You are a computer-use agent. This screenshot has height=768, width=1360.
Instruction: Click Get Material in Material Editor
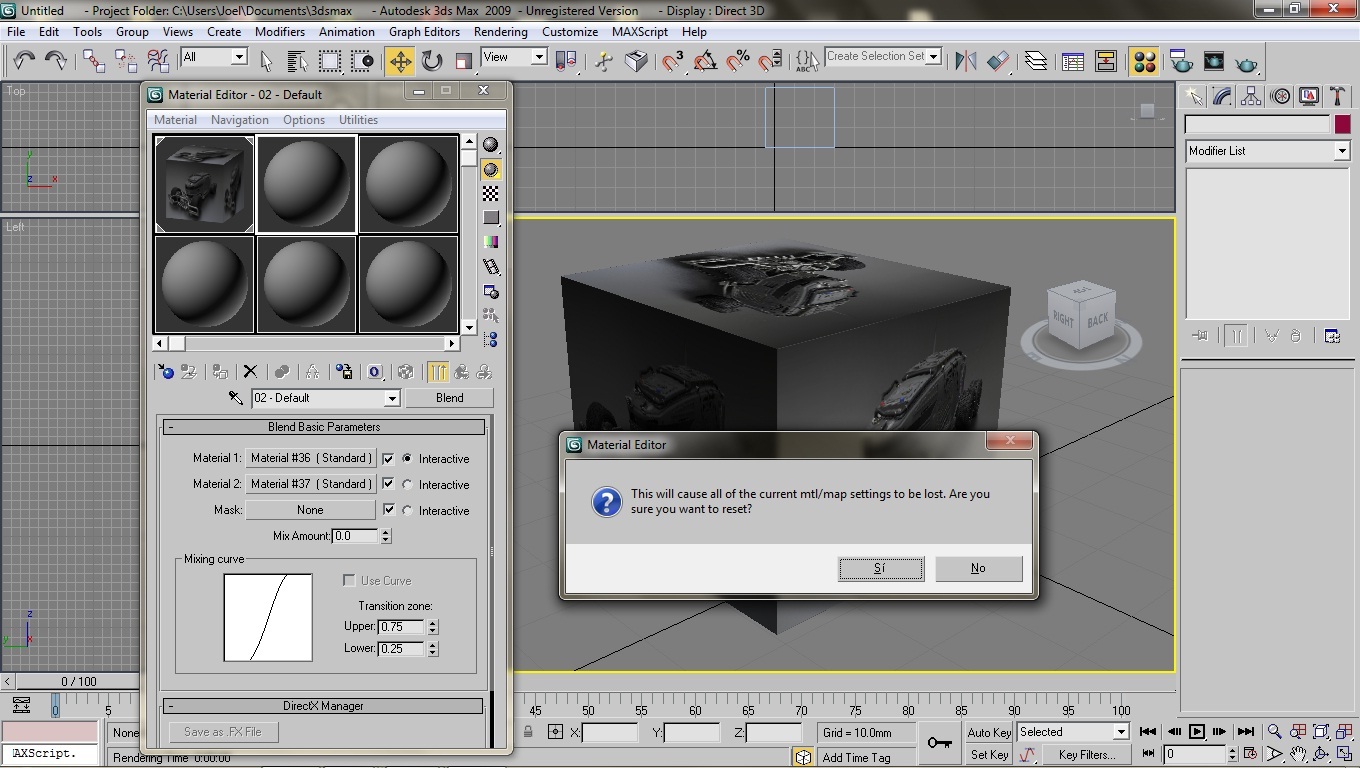point(166,372)
